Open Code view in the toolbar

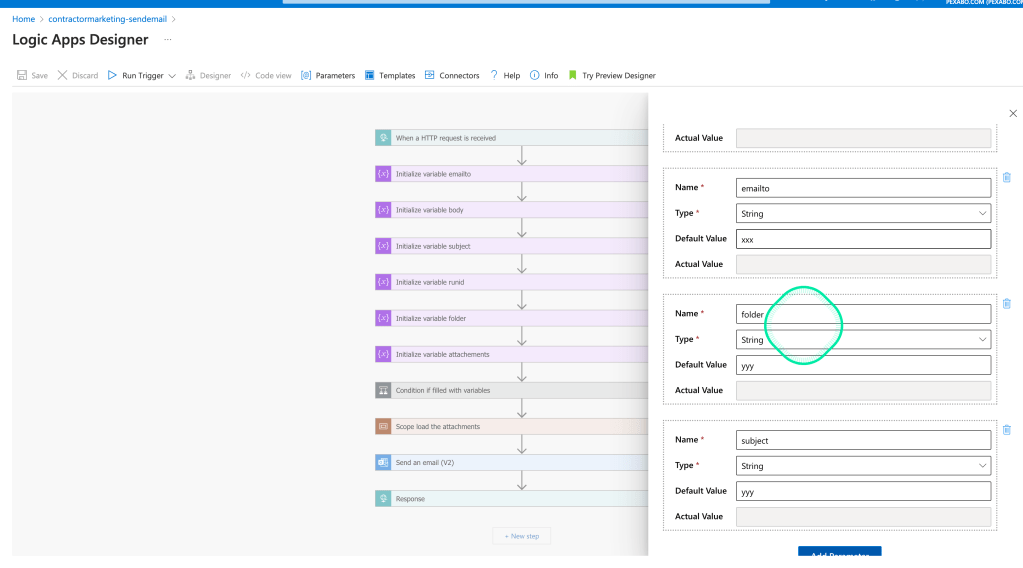(x=266, y=75)
